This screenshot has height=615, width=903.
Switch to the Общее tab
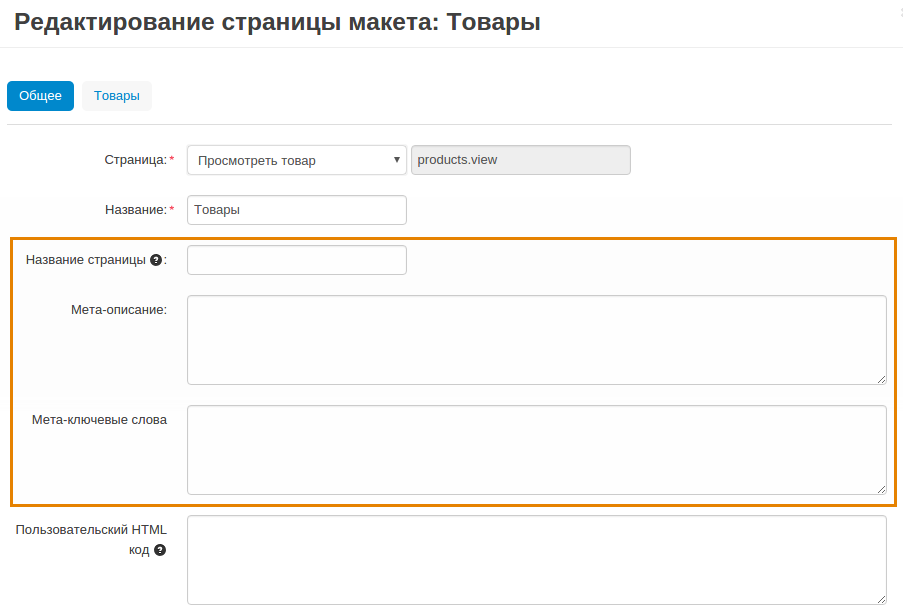[40, 96]
